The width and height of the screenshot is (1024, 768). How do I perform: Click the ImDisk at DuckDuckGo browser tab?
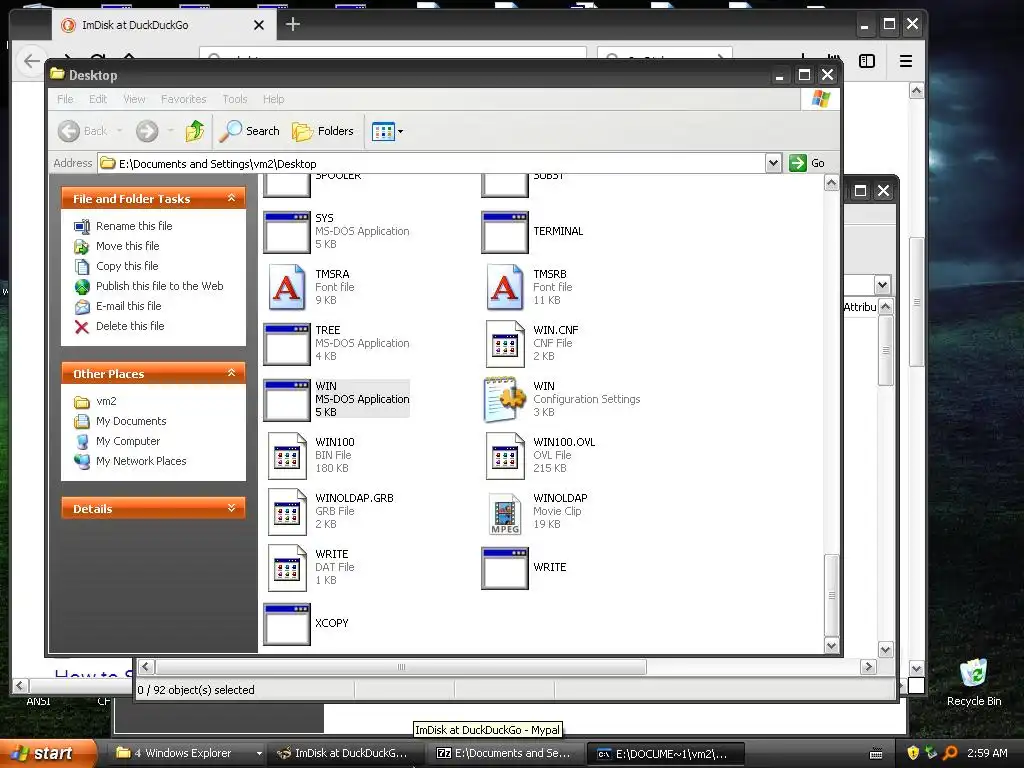click(163, 25)
